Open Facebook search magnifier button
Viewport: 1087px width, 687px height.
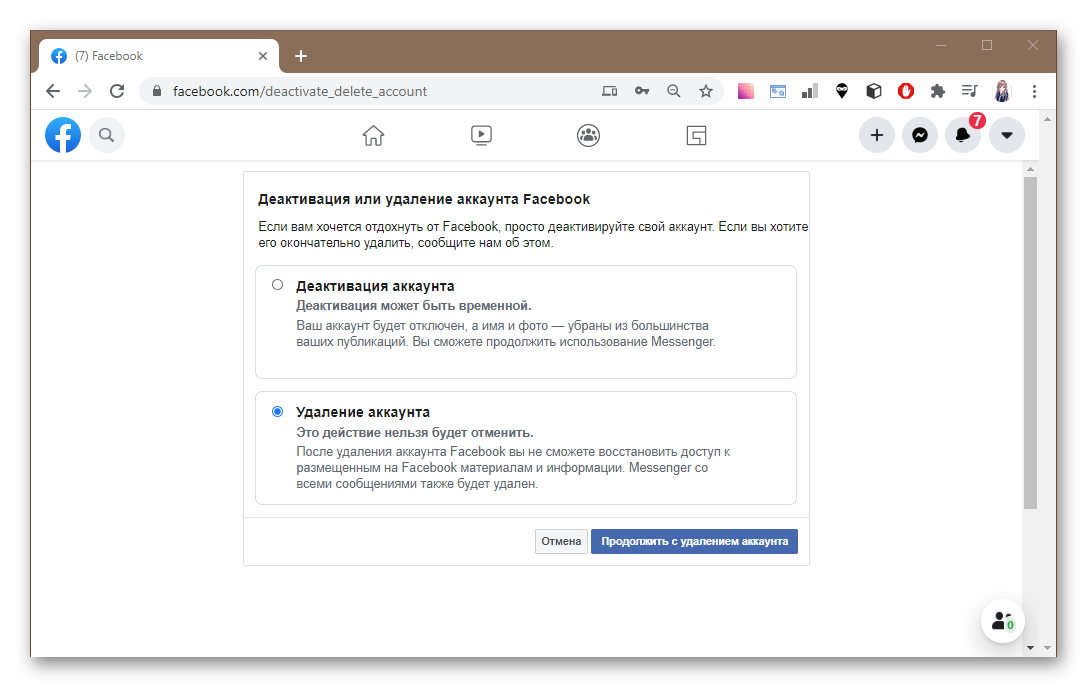[x=107, y=135]
